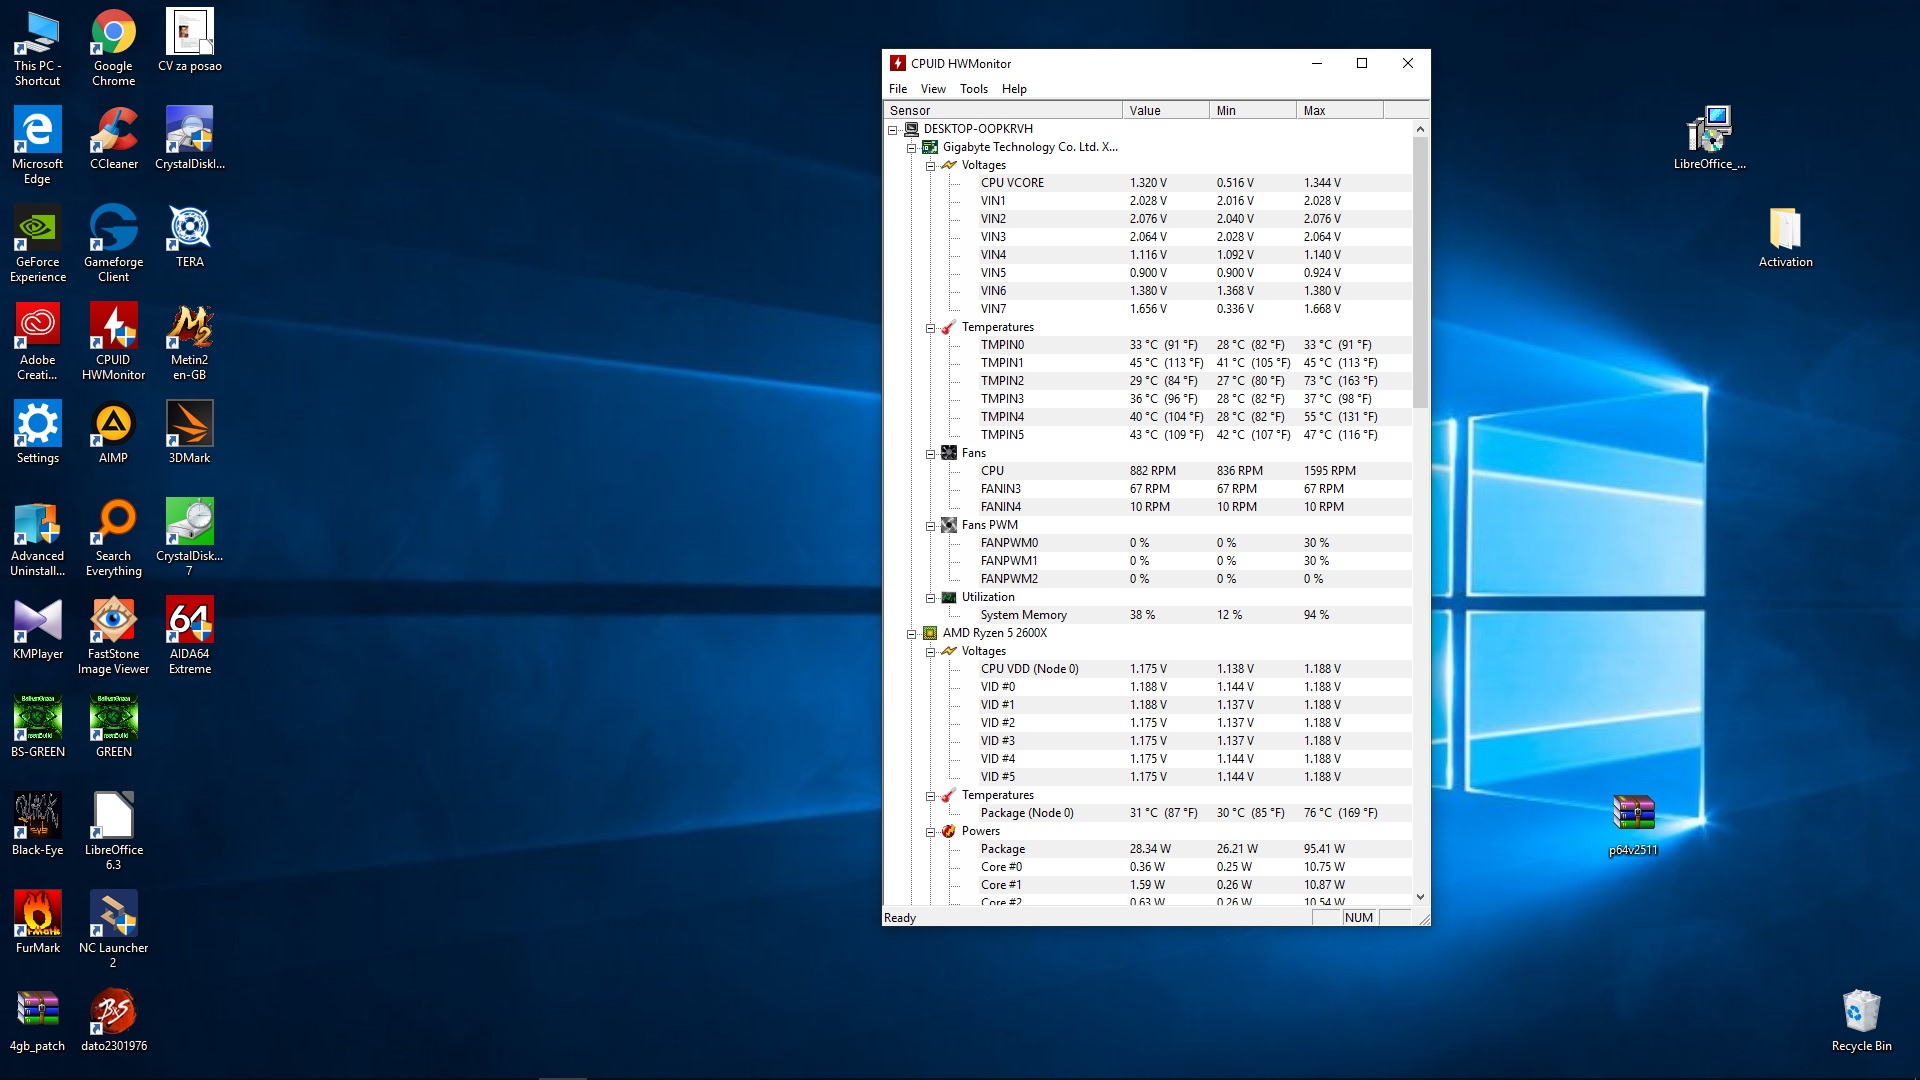Open the Help menu in HWMonitor

(1014, 89)
